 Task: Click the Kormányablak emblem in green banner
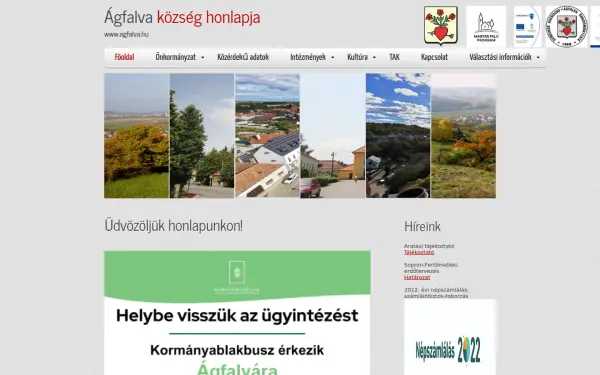[237, 277]
